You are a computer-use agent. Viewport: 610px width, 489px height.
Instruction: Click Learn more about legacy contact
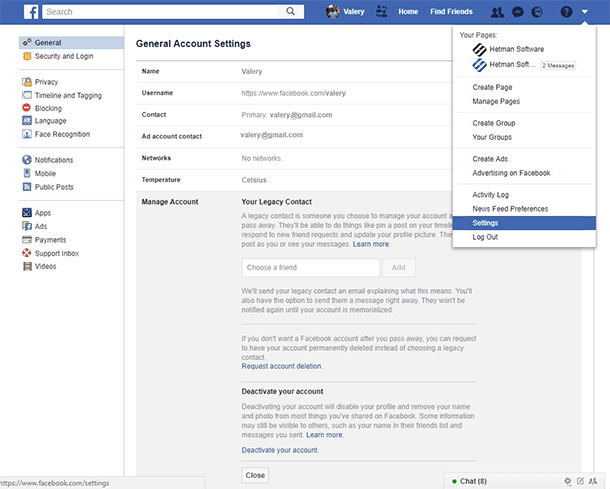click(x=371, y=244)
